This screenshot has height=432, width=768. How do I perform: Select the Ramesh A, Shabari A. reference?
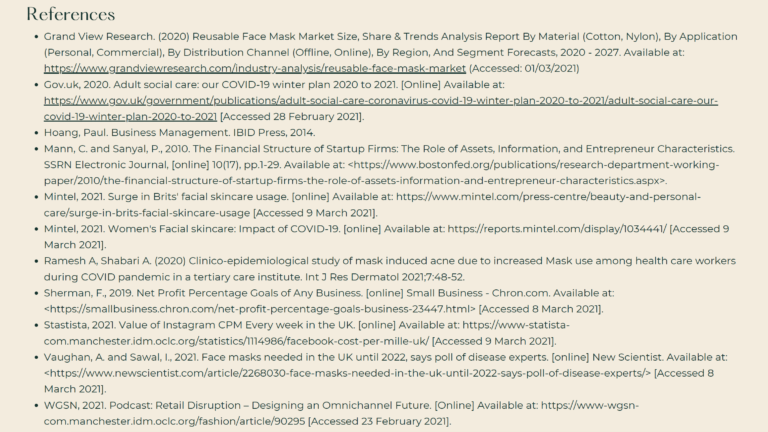point(390,269)
